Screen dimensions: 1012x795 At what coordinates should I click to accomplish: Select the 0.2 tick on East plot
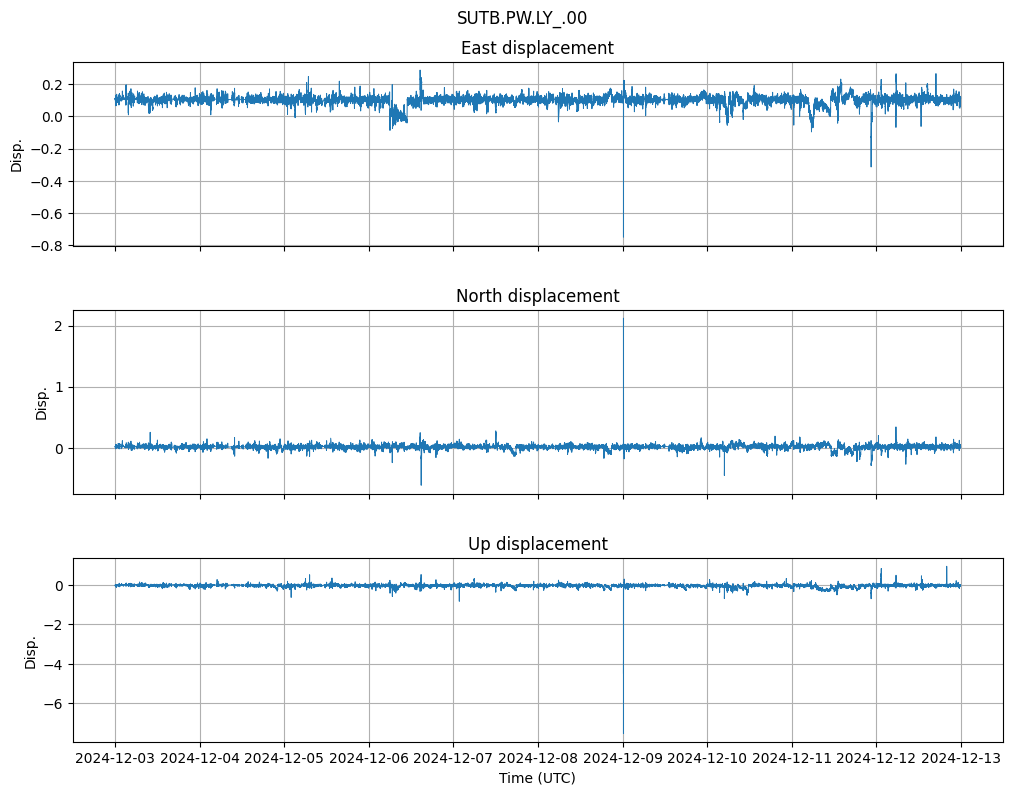(x=54, y=85)
